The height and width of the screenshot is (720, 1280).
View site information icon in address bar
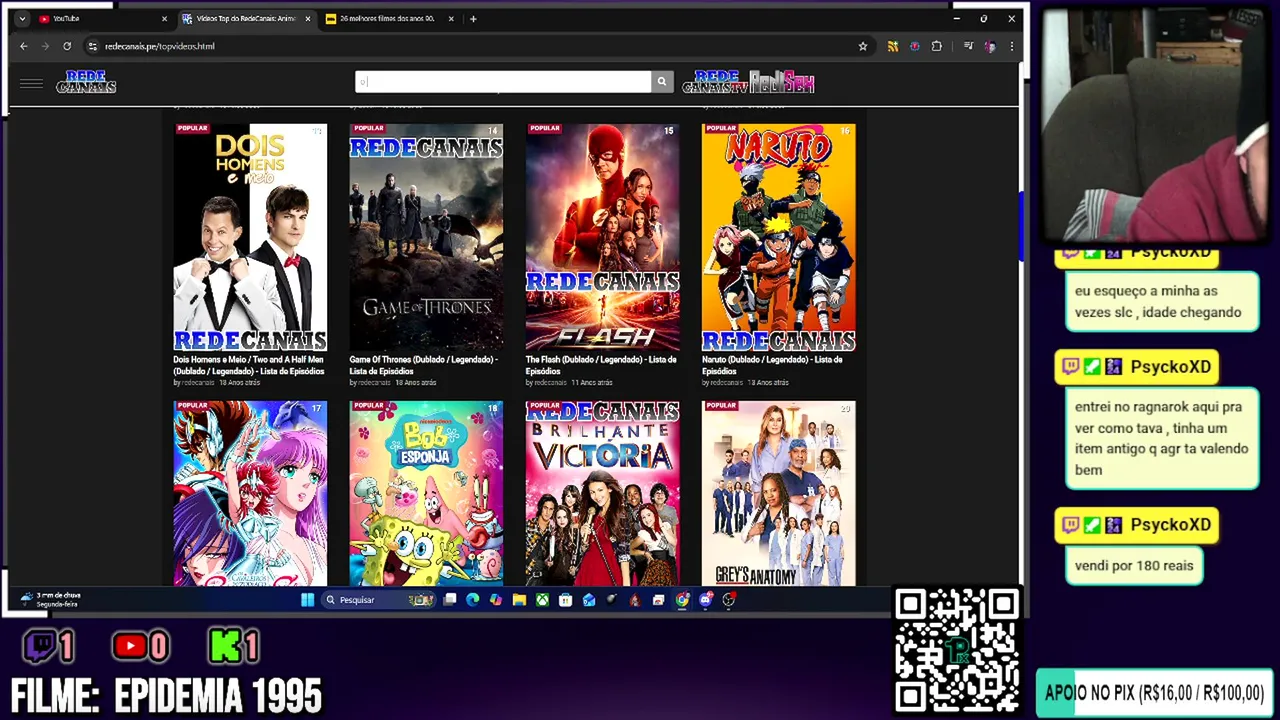coord(92,46)
